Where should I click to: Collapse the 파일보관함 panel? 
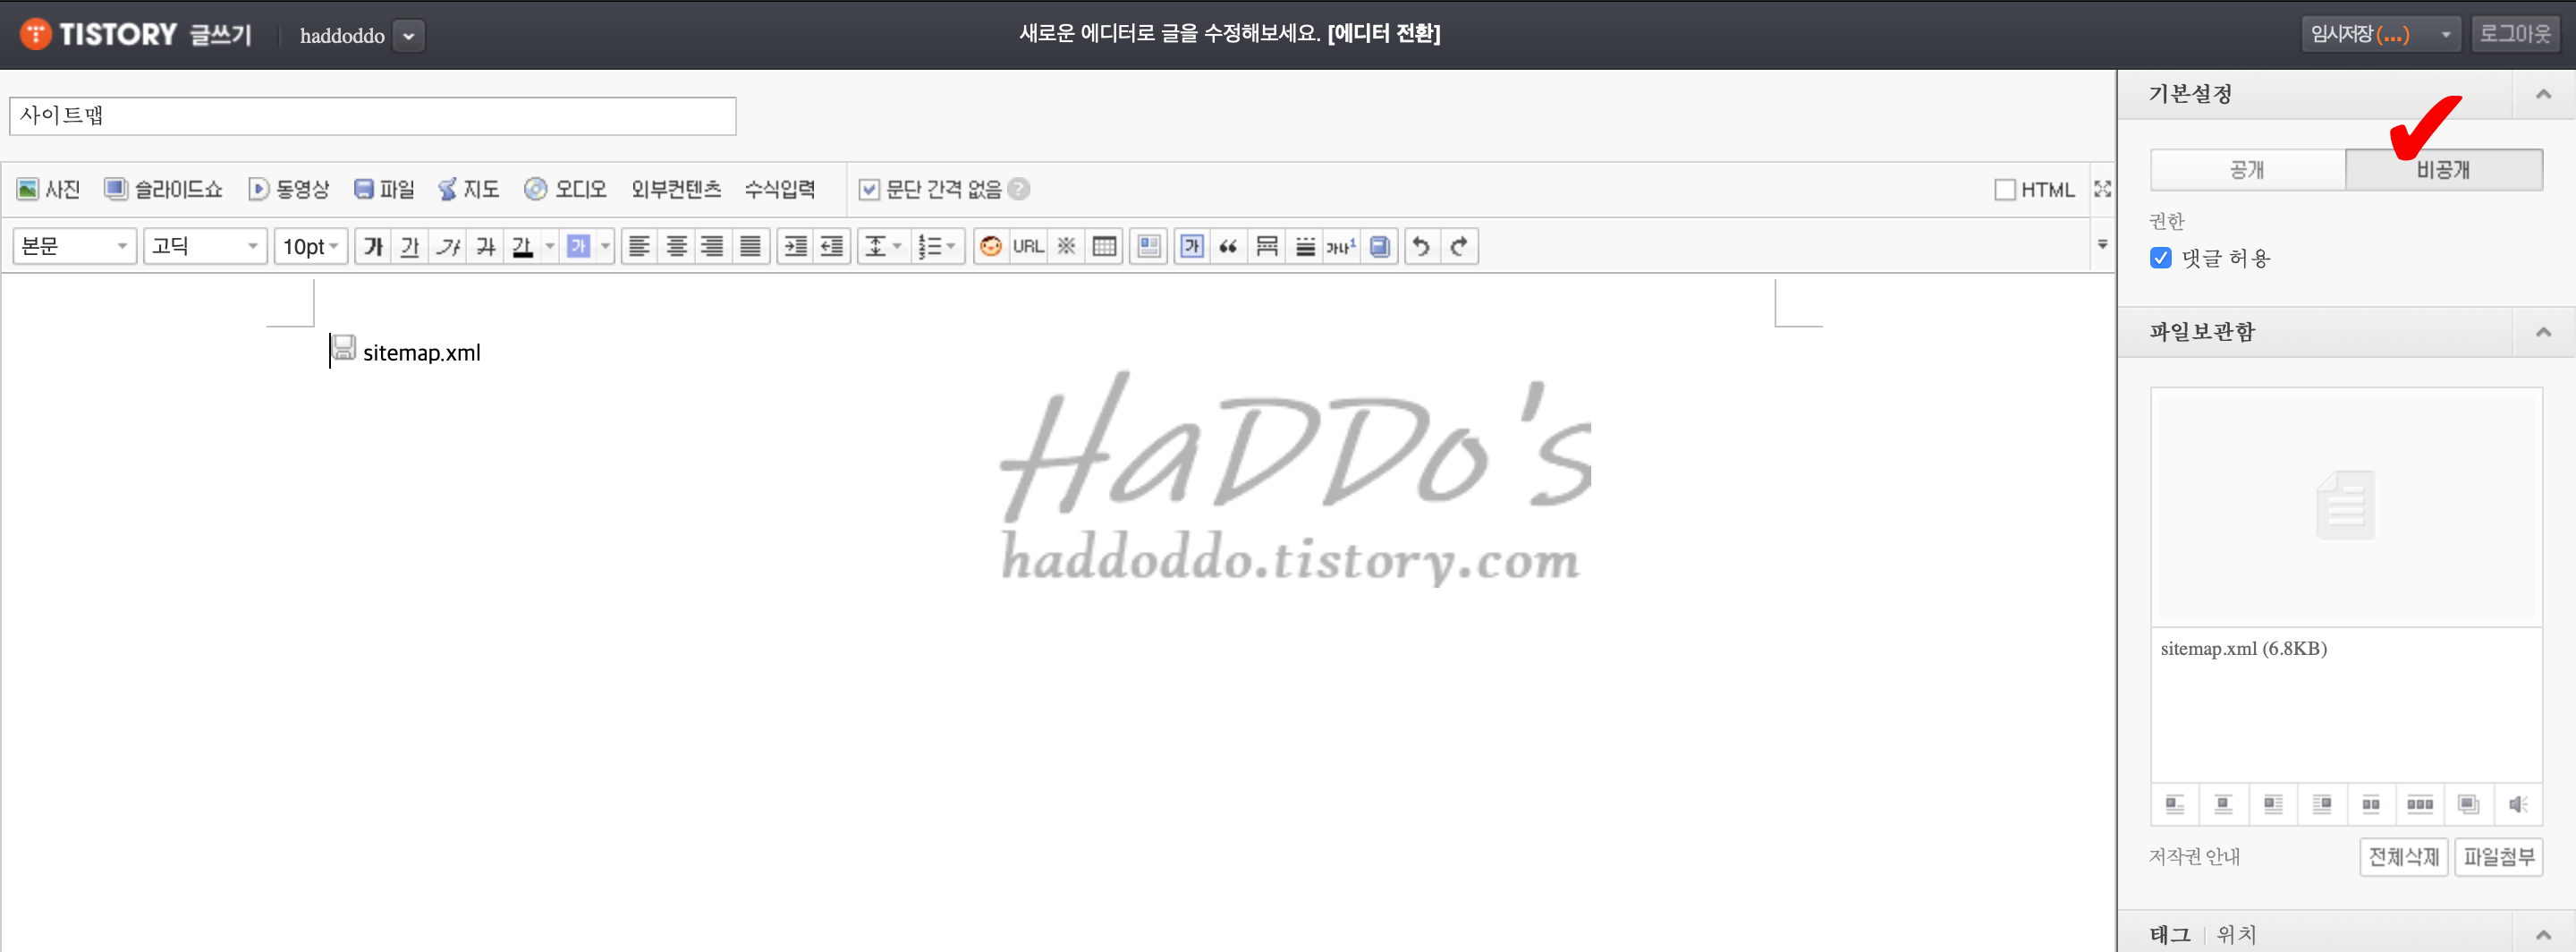coord(2543,332)
